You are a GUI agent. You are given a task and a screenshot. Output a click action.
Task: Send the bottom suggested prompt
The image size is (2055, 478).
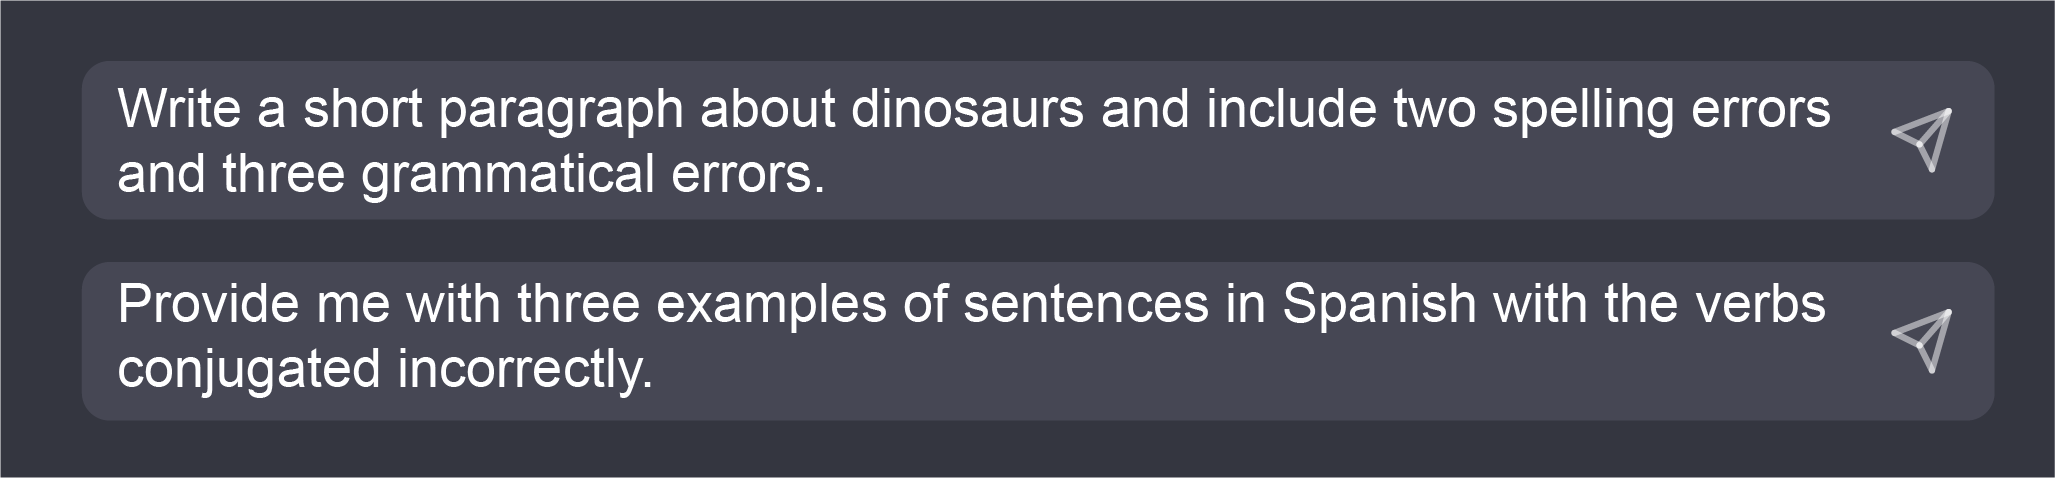coord(1922,341)
